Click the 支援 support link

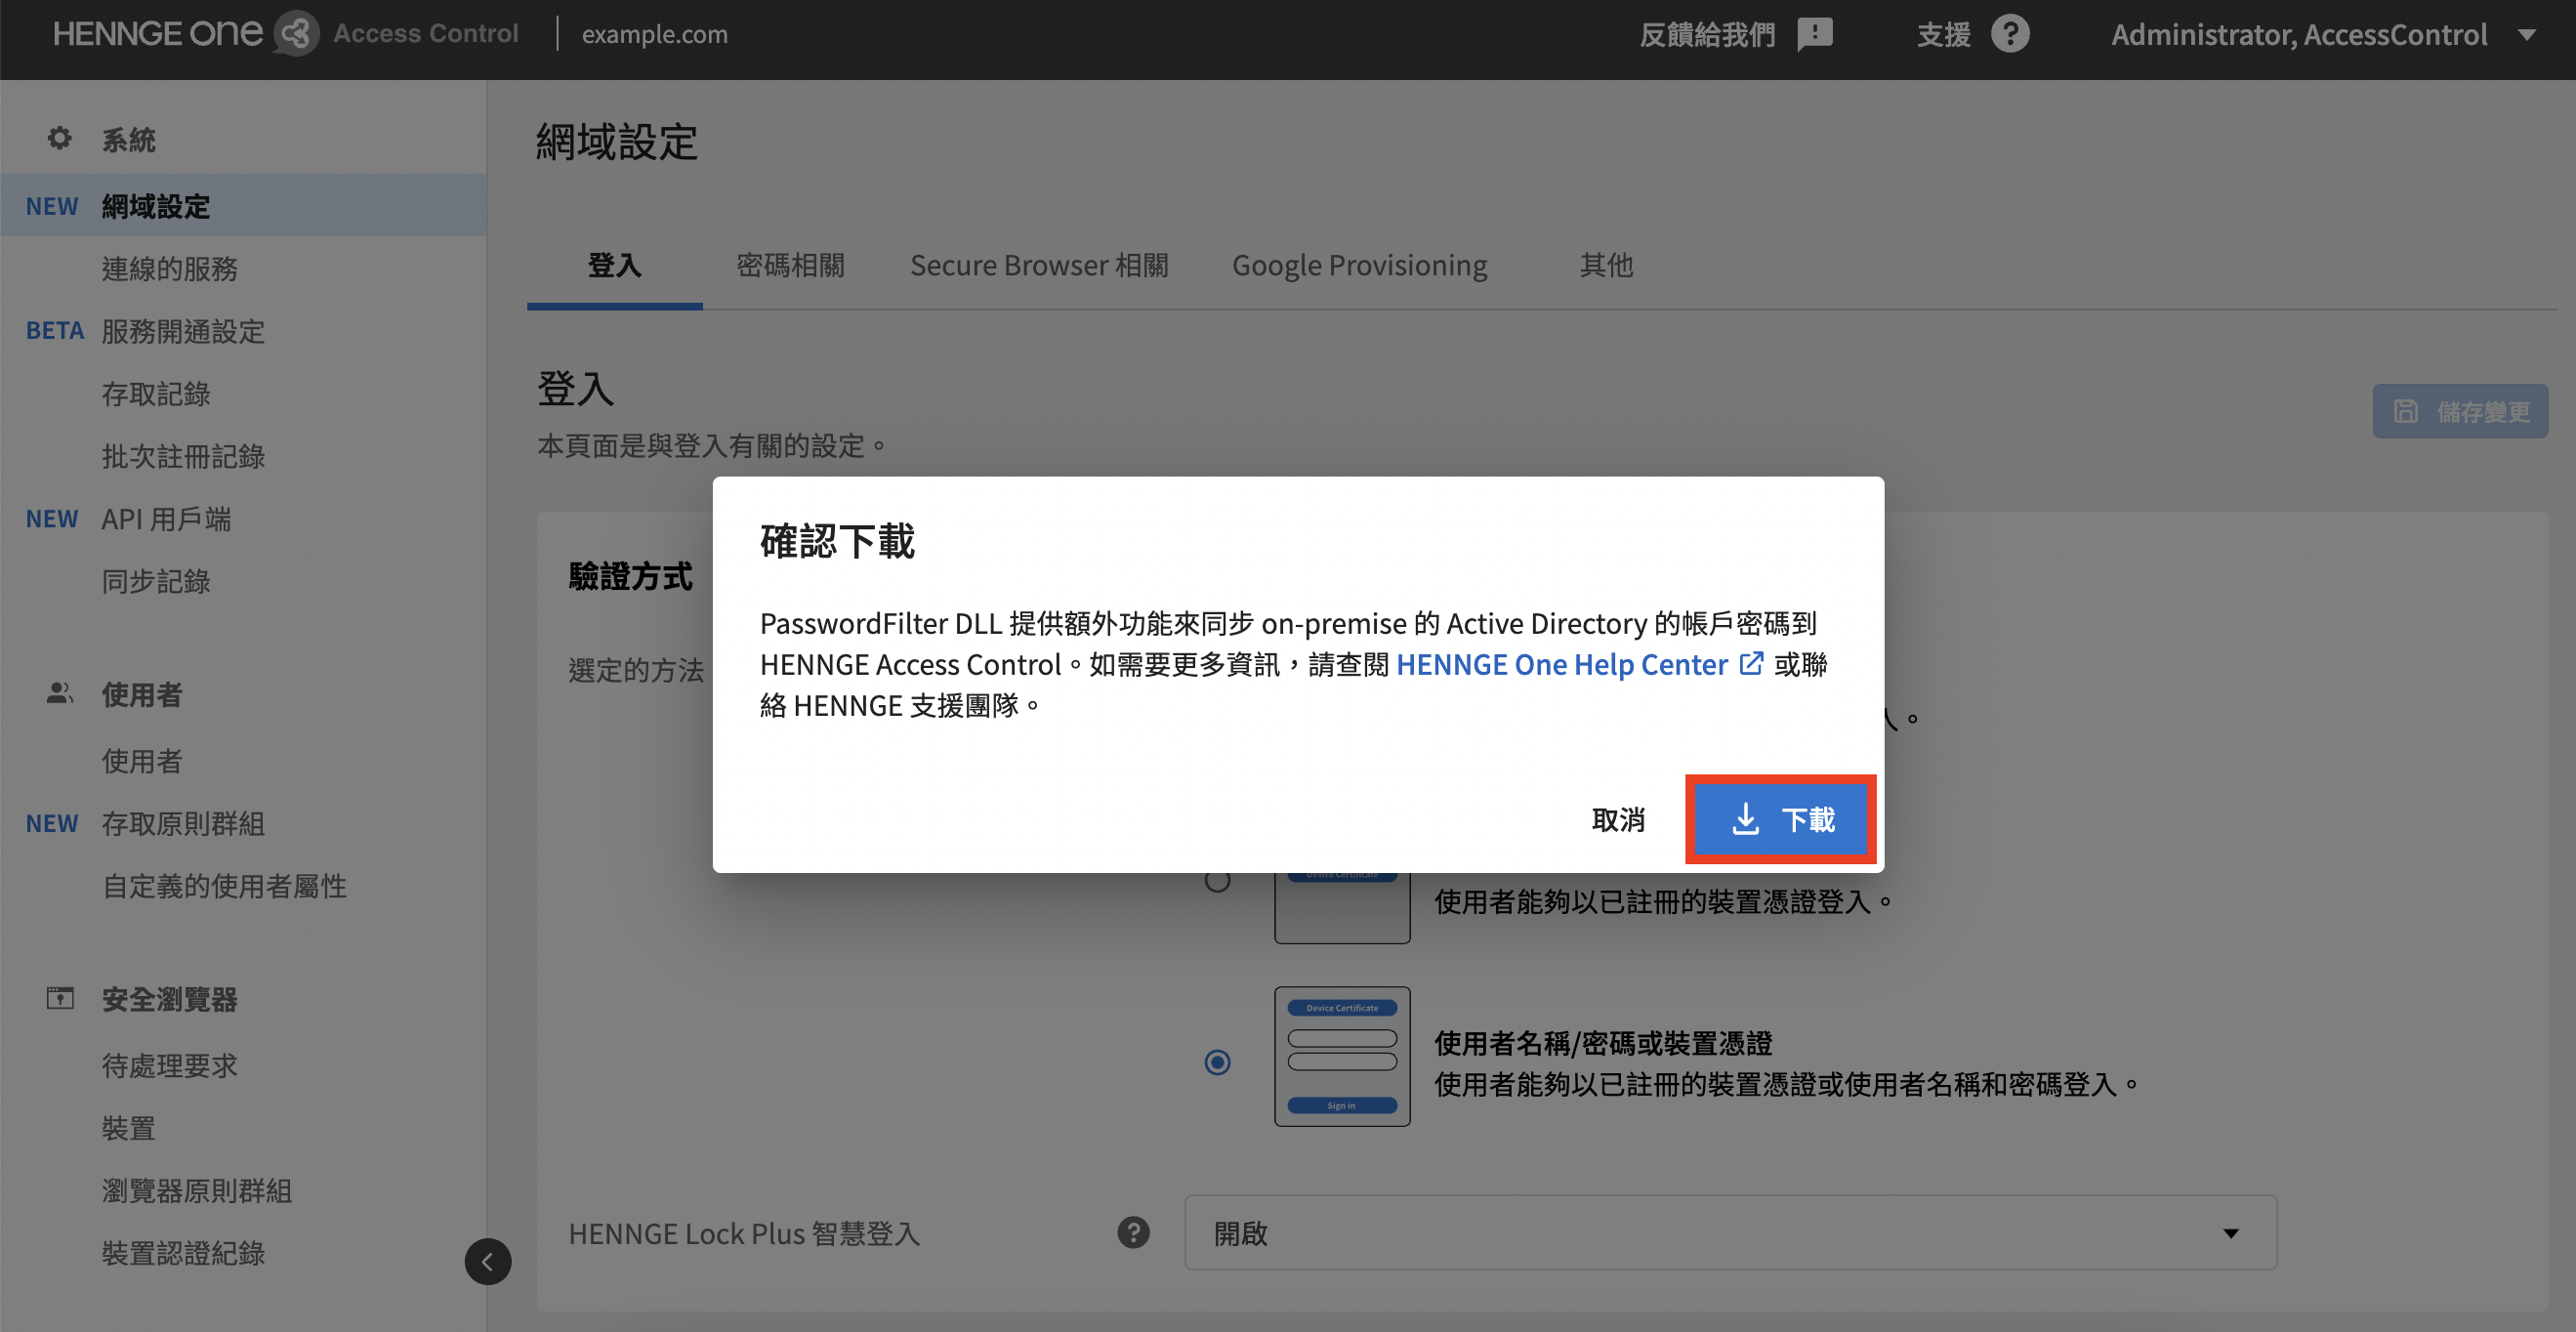[1943, 35]
